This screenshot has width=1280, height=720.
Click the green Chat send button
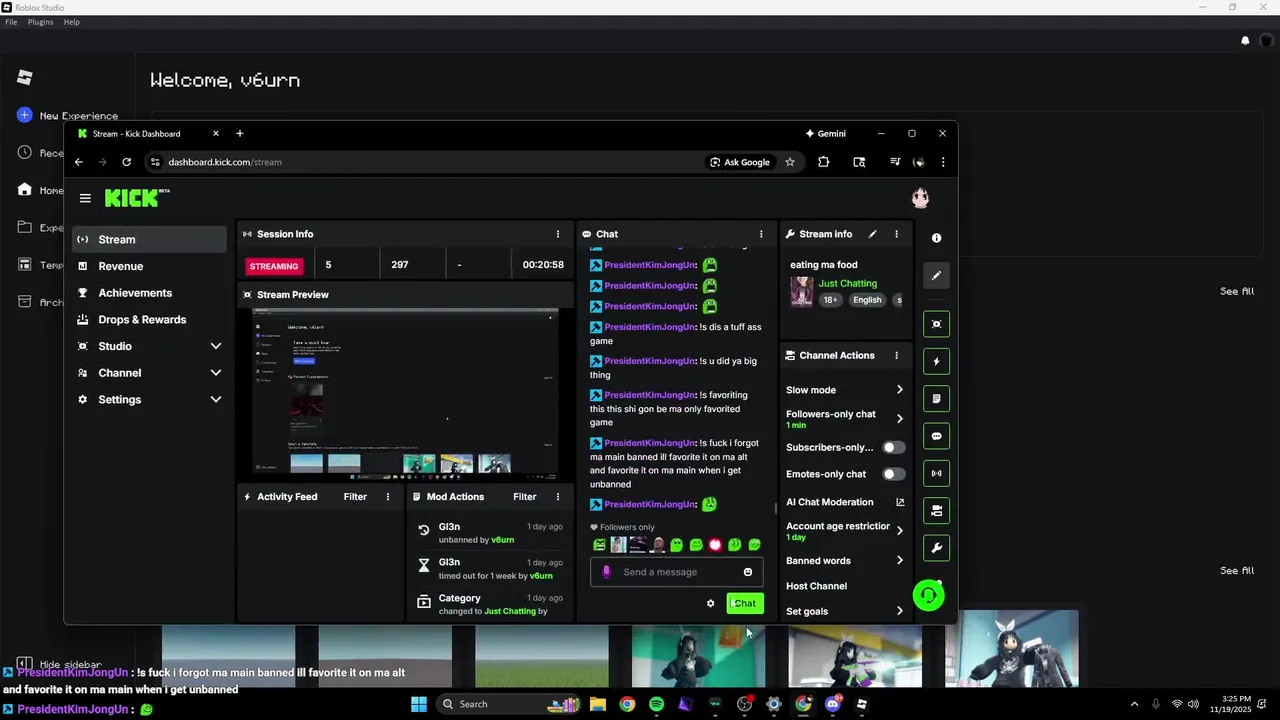745,603
